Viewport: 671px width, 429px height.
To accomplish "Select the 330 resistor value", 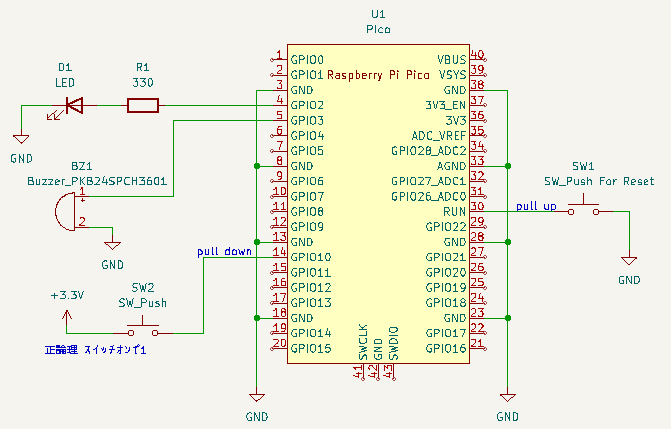I will coord(143,83).
